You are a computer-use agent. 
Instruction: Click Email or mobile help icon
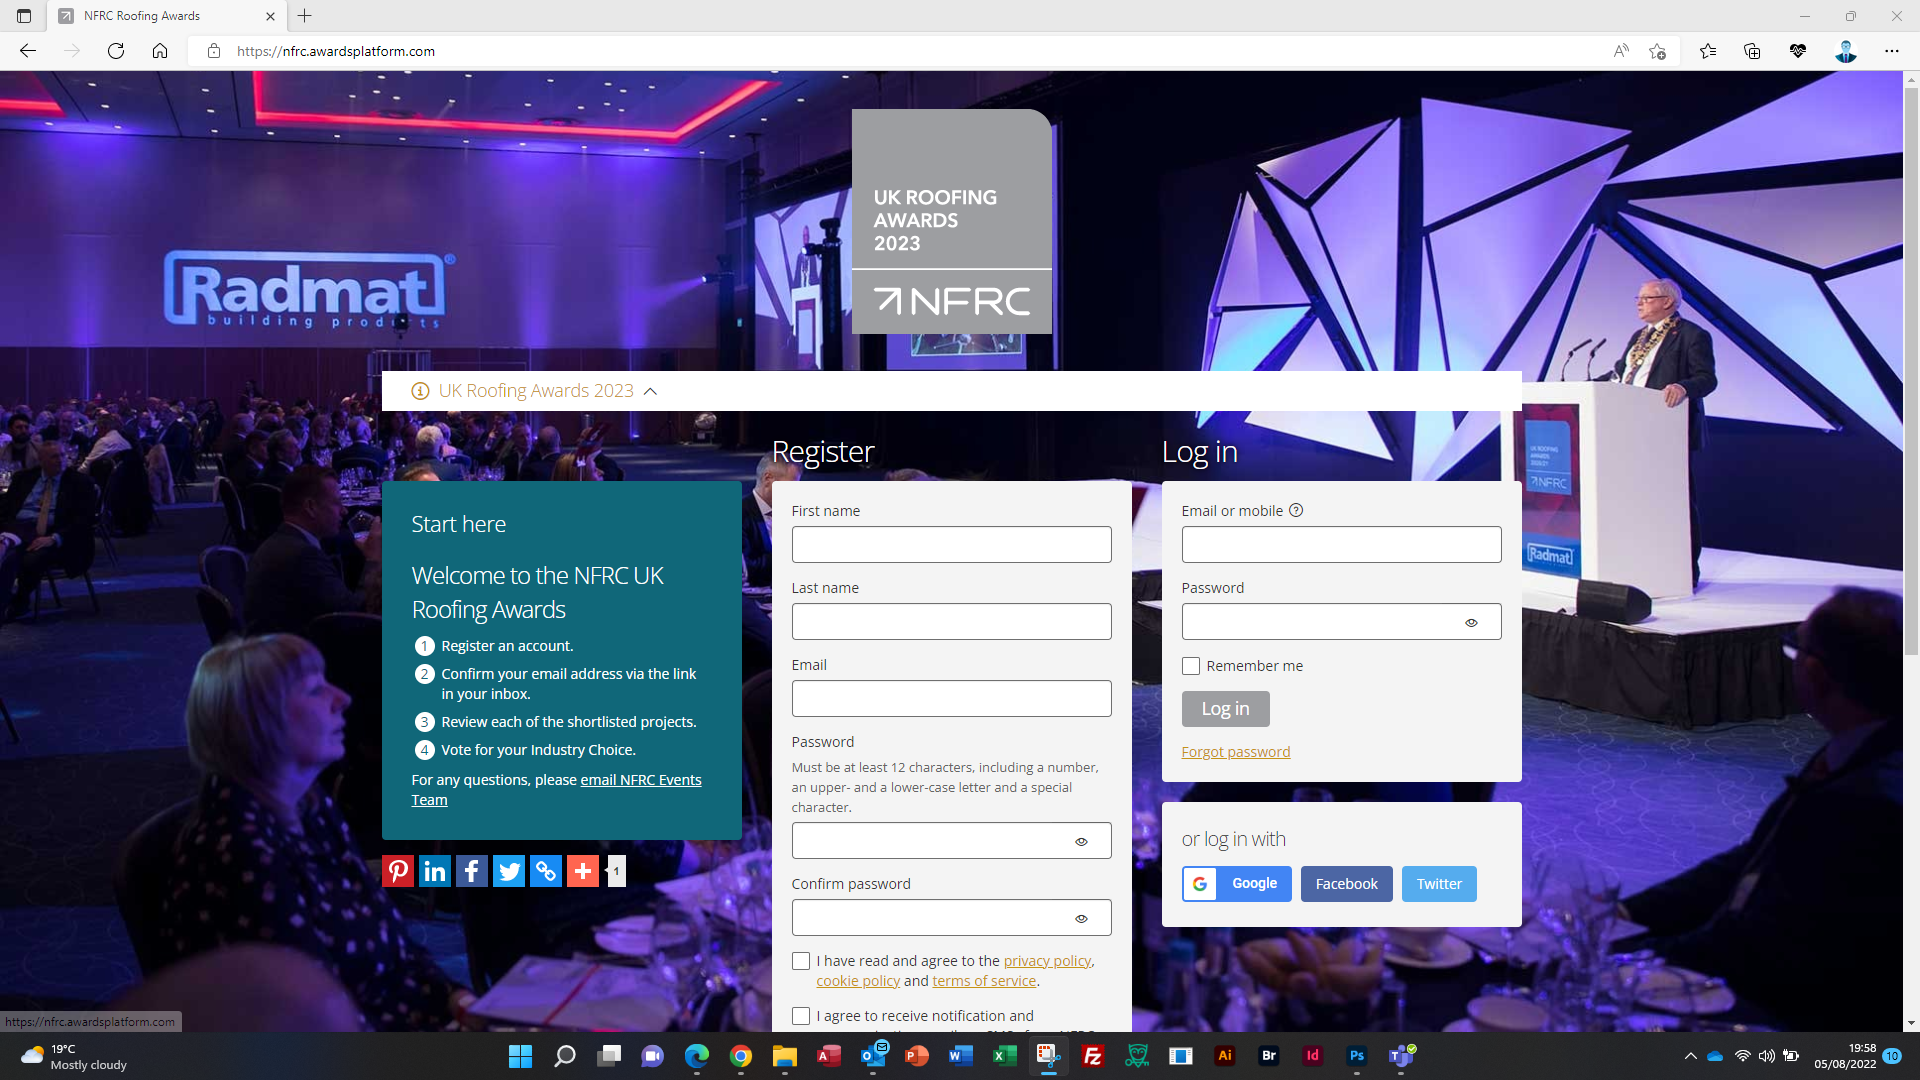point(1296,511)
